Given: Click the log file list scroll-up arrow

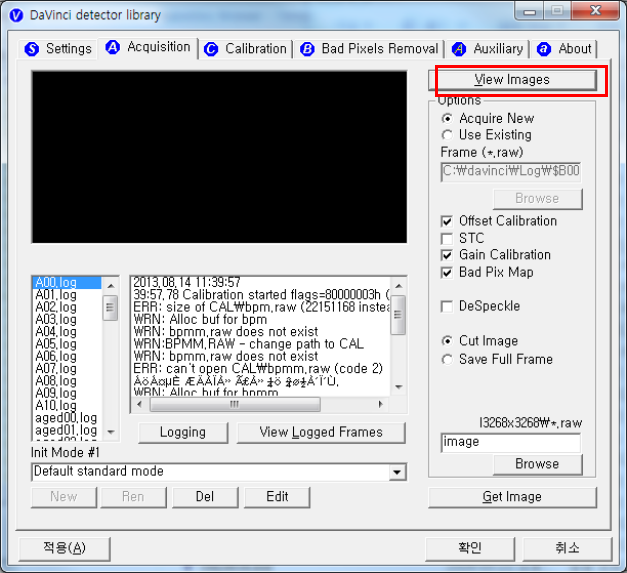Looking at the screenshot, I should tap(111, 286).
